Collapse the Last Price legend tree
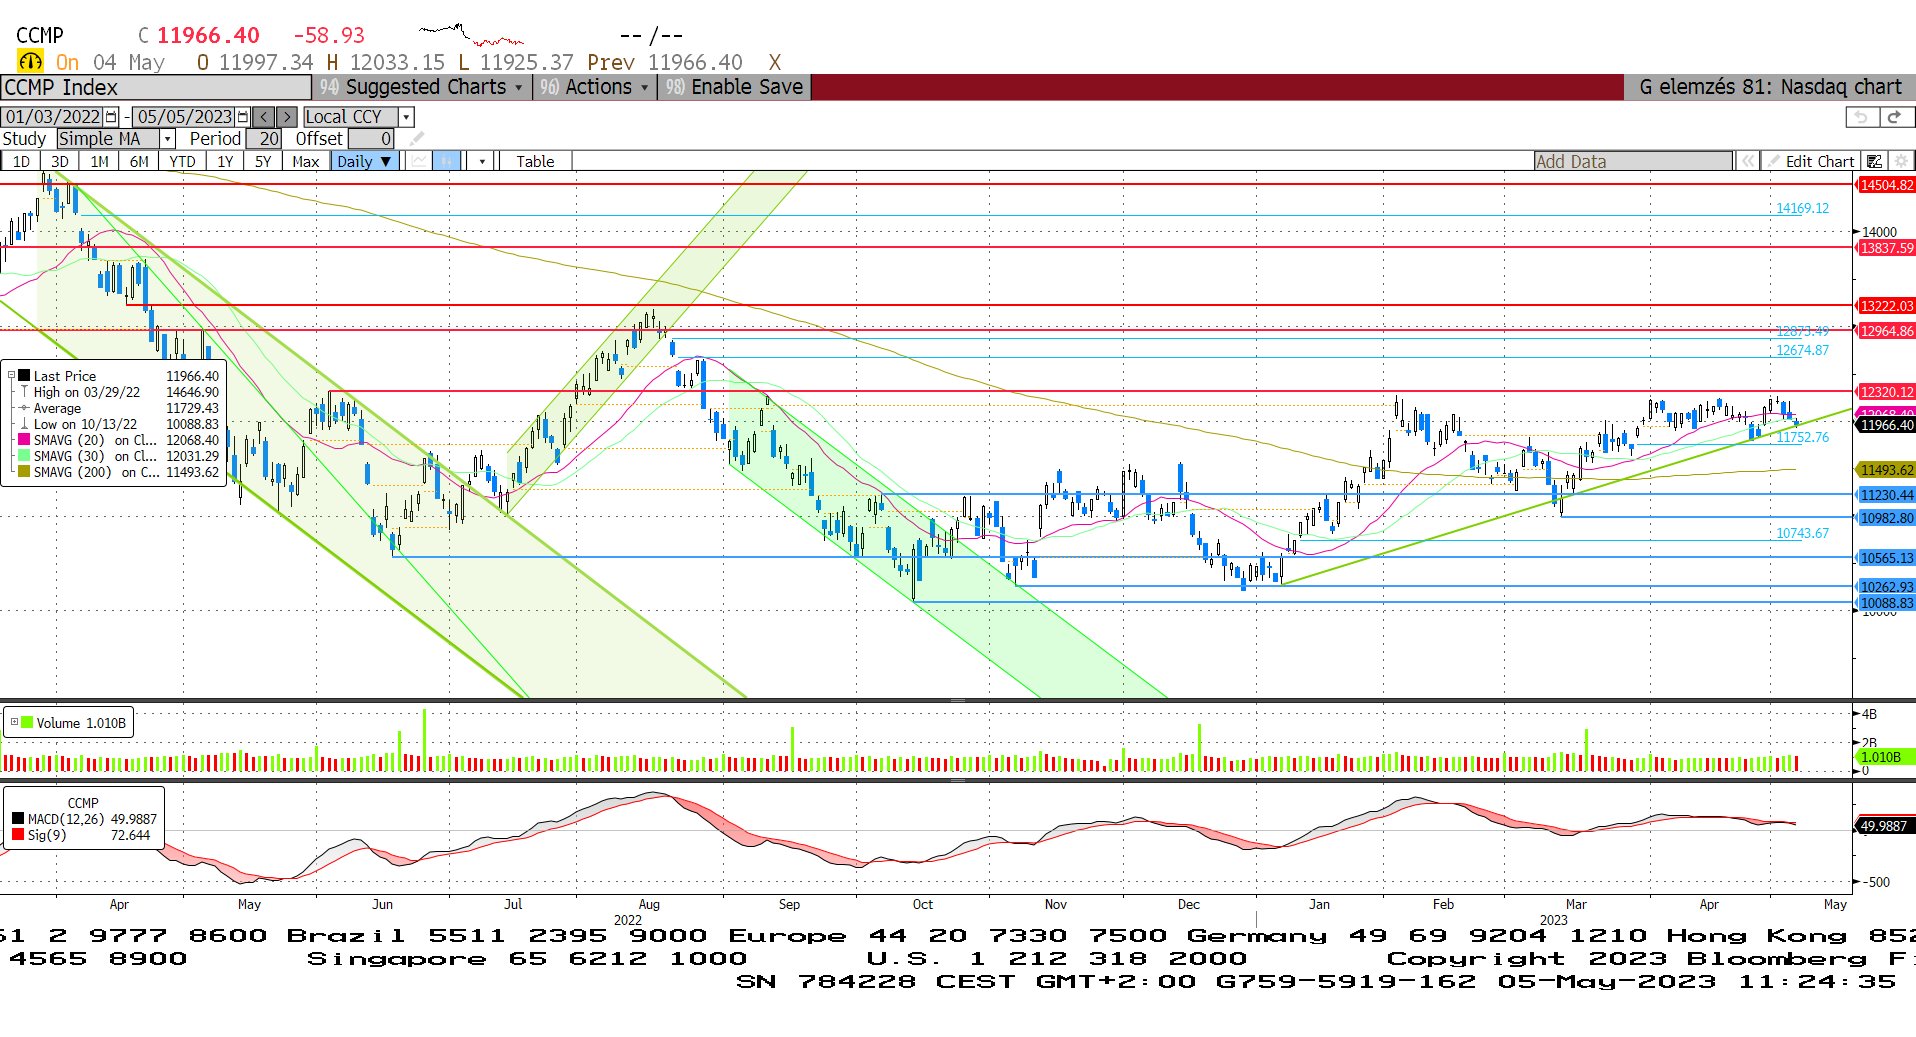 12,376
